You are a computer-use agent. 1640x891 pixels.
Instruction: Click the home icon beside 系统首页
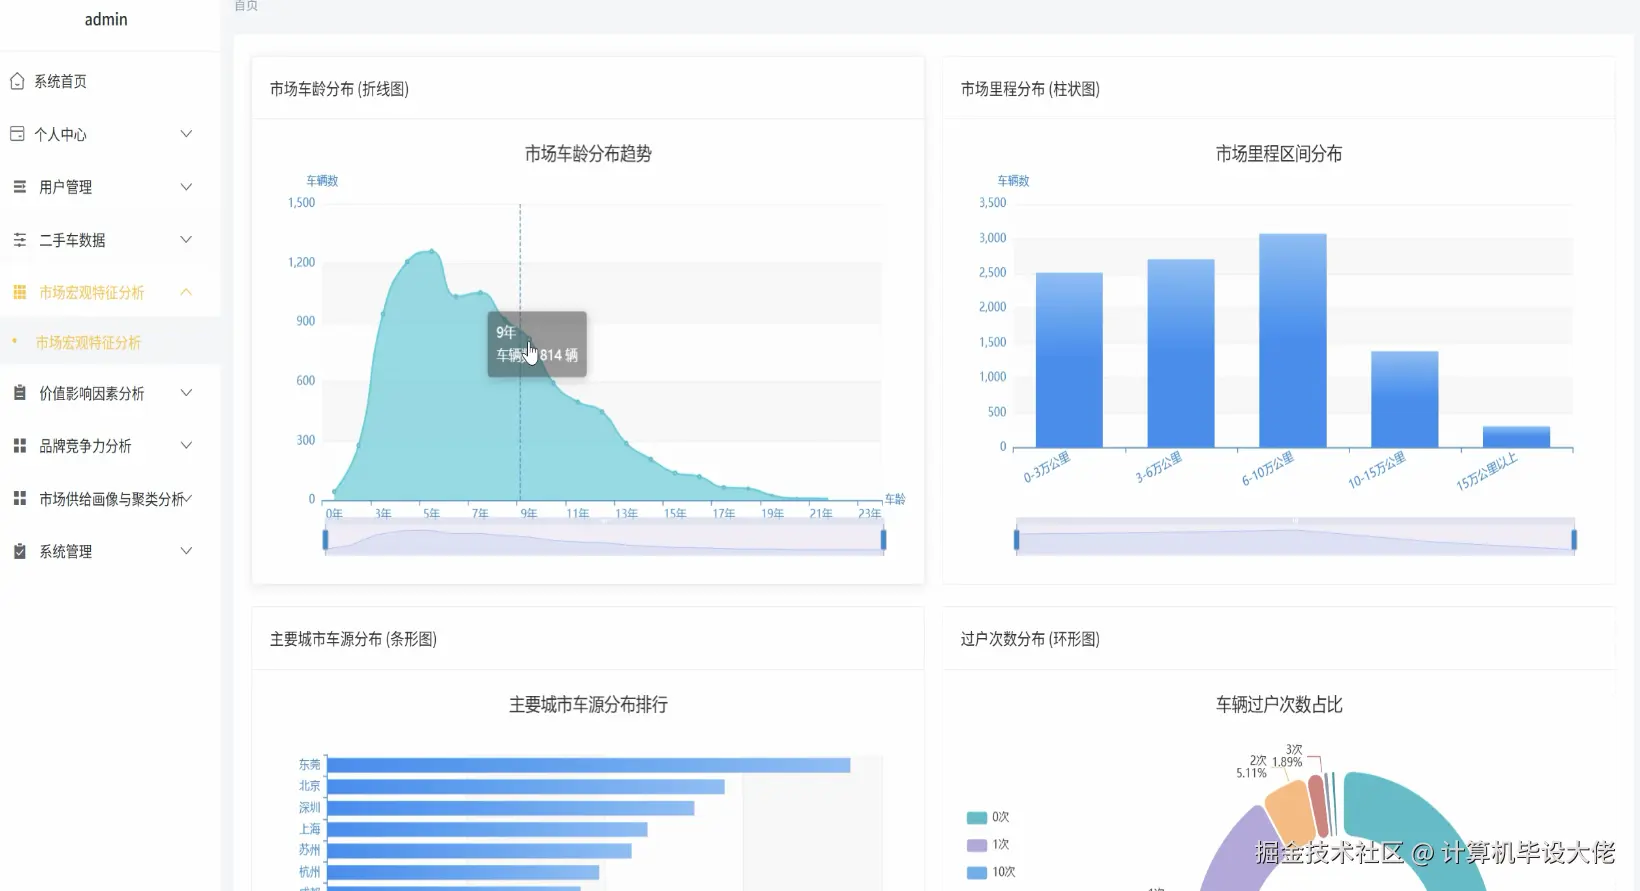tap(17, 81)
